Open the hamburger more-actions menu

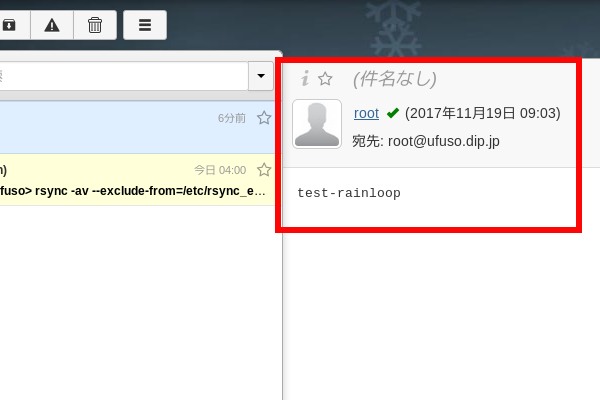[145, 25]
